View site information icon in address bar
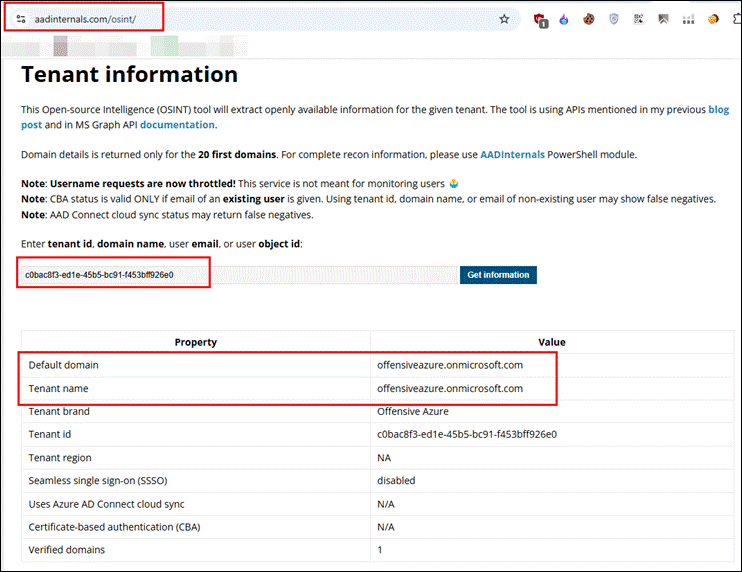Image resolution: width=742 pixels, height=572 pixels. (x=21, y=19)
